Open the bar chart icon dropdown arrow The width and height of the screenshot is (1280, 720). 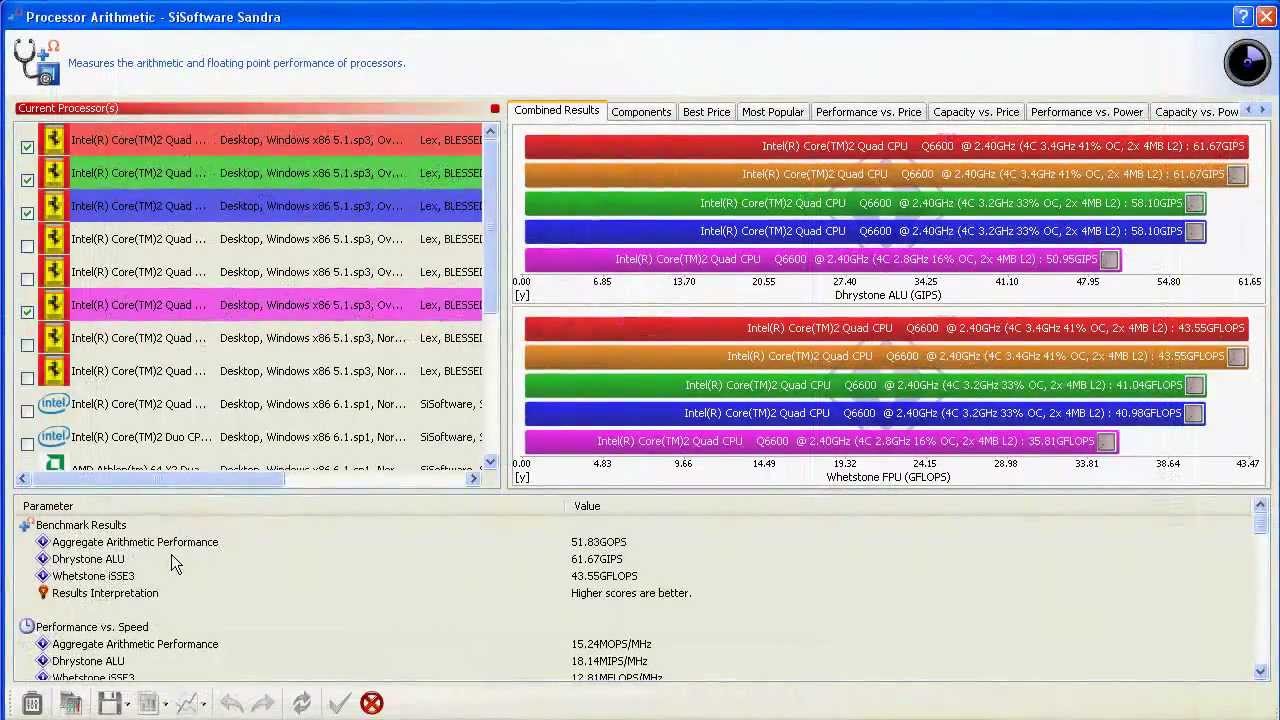[165, 704]
